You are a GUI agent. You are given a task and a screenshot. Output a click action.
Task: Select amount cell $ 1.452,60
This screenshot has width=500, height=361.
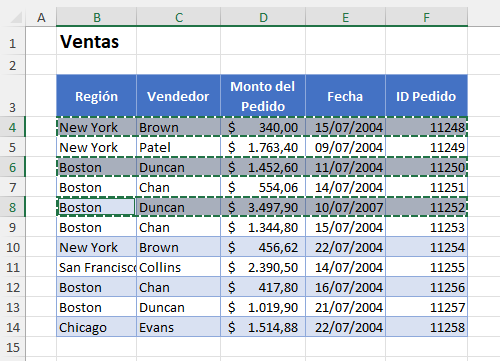tap(263, 167)
